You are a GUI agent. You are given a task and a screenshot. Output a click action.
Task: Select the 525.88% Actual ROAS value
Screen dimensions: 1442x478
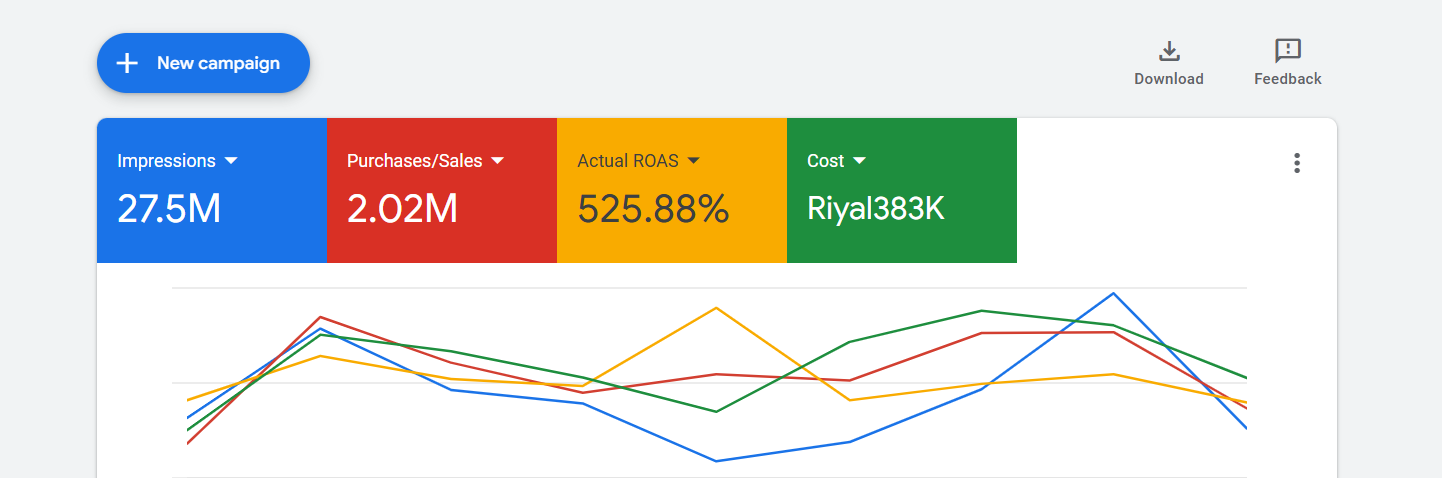tap(653, 209)
